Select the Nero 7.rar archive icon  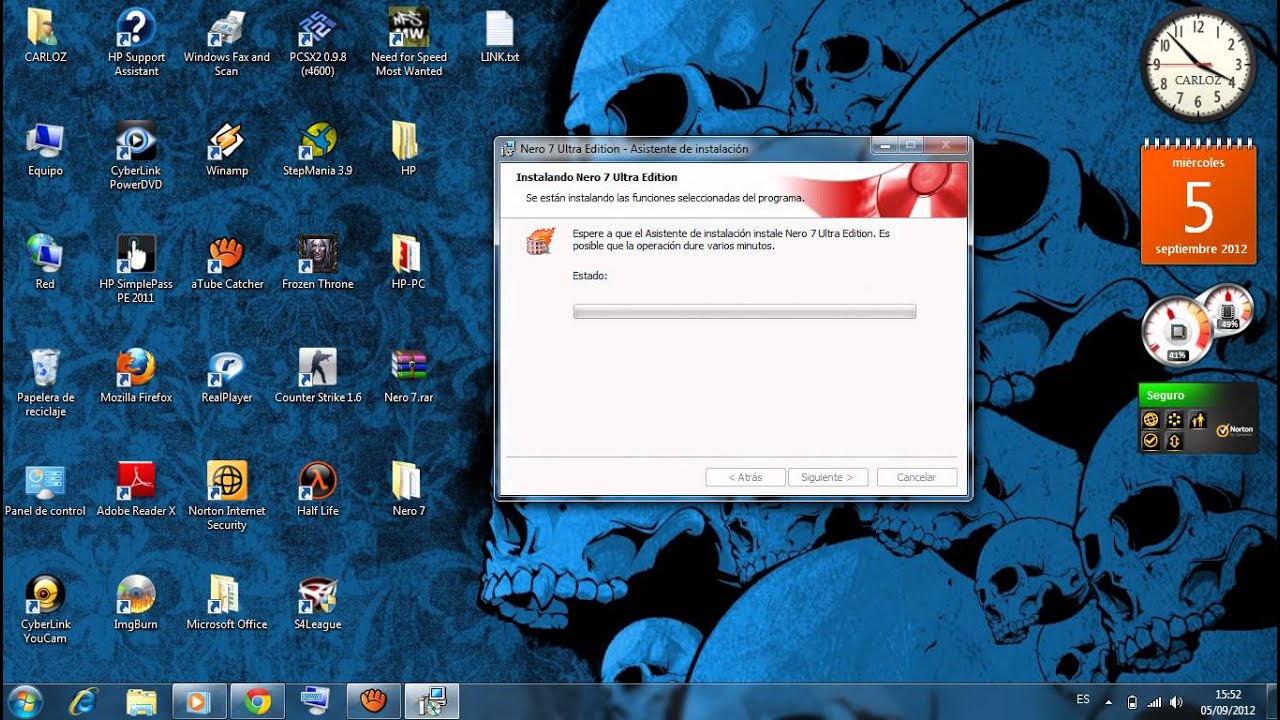click(408, 375)
